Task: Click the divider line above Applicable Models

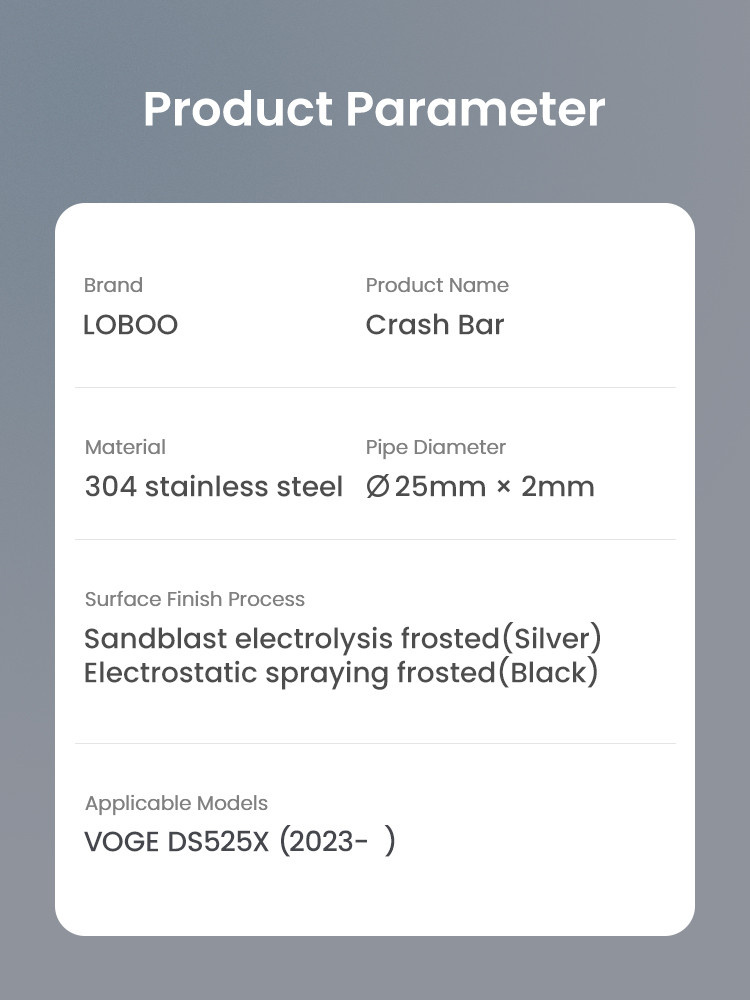Action: point(375,743)
